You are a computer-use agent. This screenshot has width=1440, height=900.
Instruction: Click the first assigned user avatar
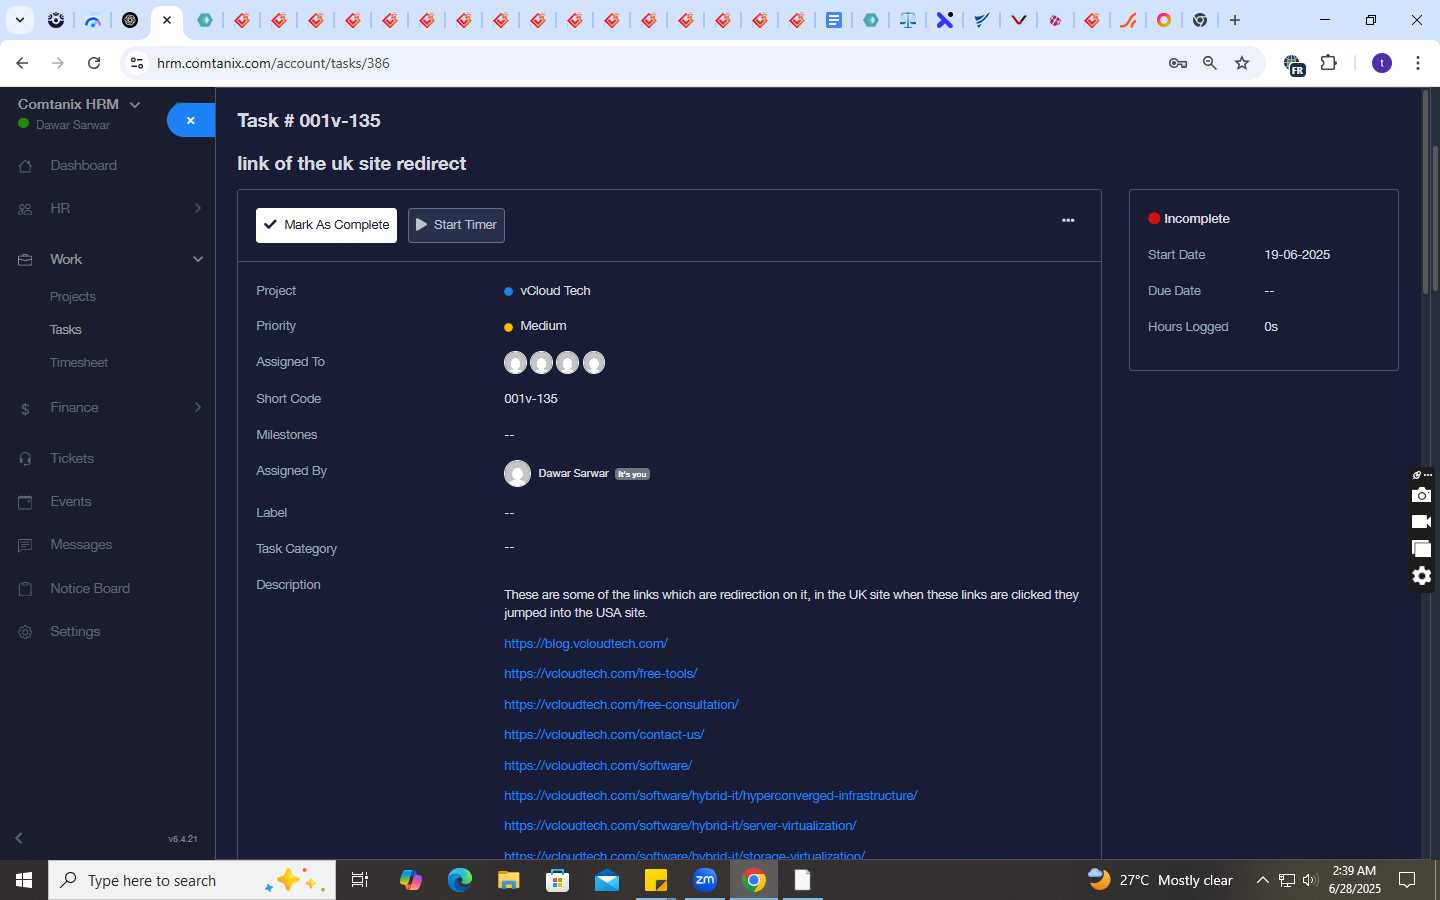tap(515, 363)
